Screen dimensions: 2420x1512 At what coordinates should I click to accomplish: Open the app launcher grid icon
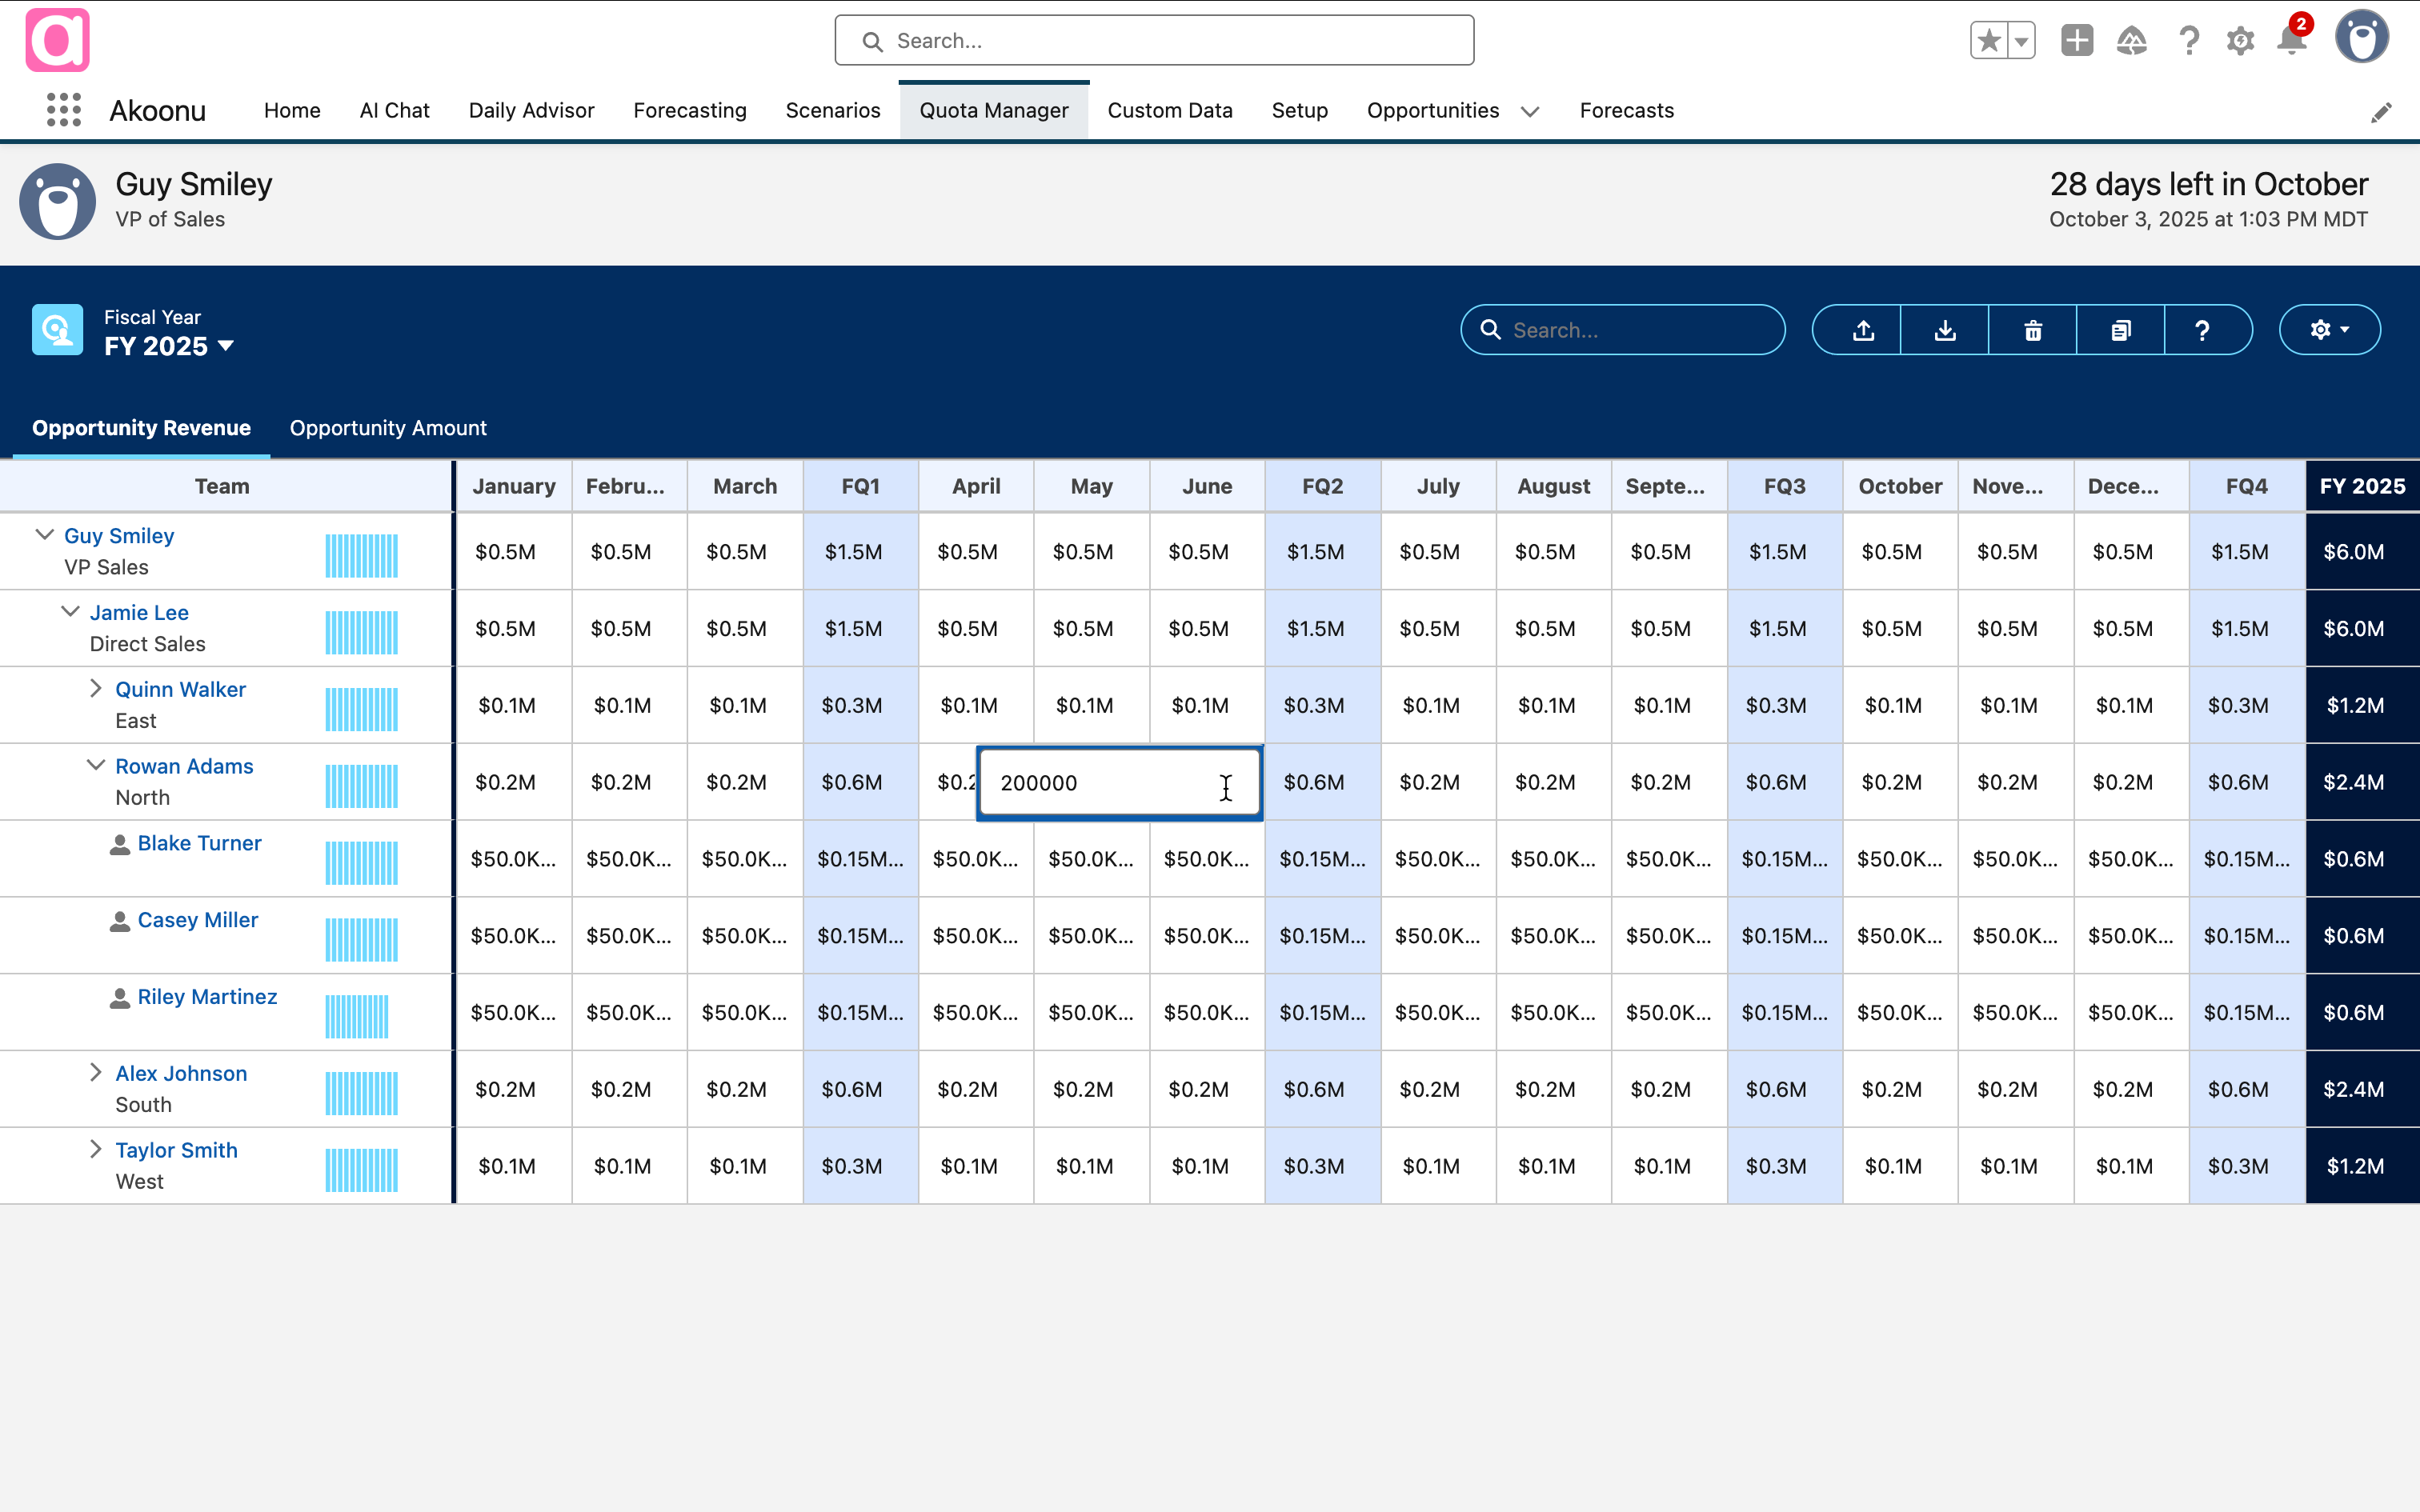pos(63,110)
